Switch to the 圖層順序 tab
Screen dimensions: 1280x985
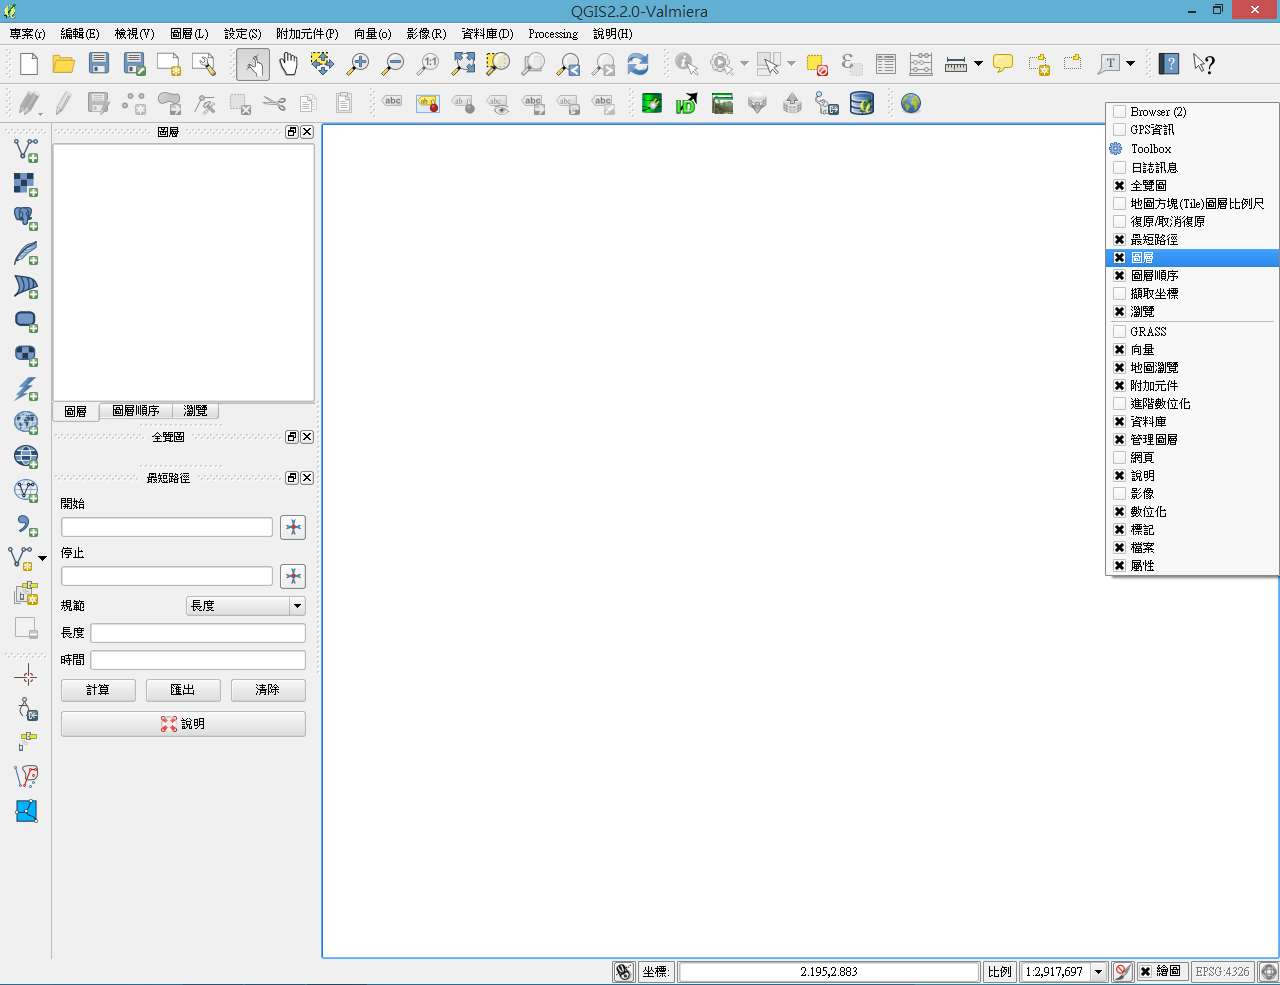pos(136,411)
